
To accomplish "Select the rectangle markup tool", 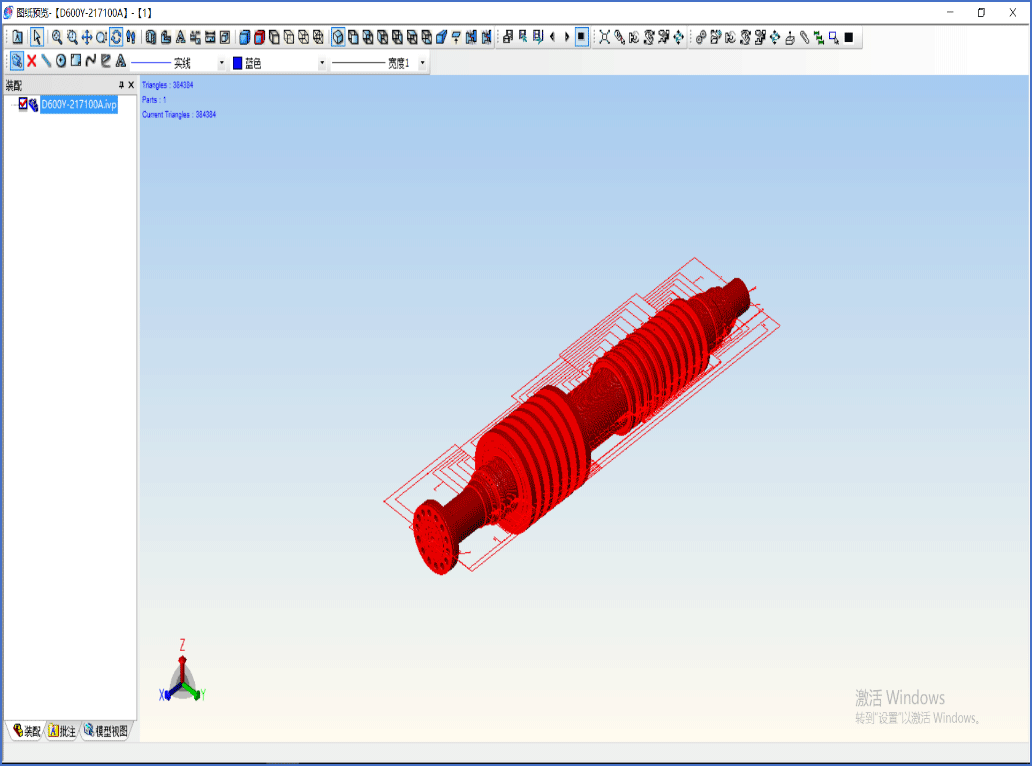I will (x=76, y=62).
